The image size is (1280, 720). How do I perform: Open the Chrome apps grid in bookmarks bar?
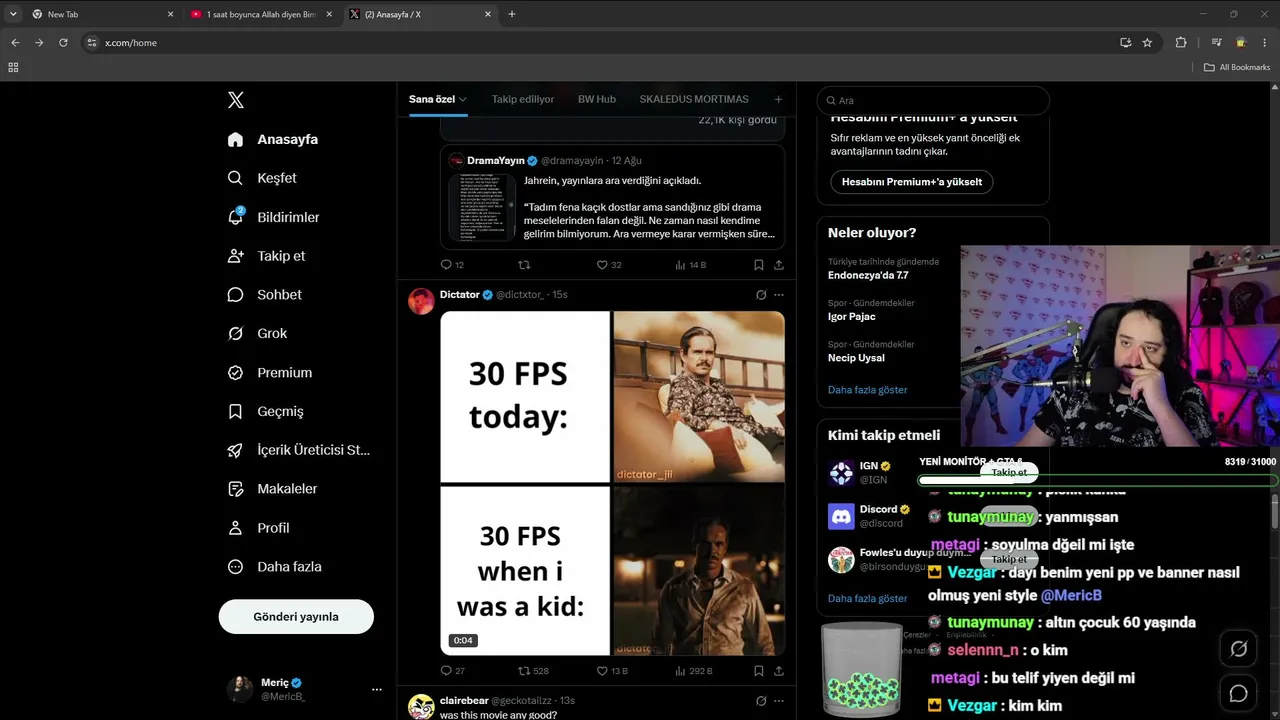13,67
